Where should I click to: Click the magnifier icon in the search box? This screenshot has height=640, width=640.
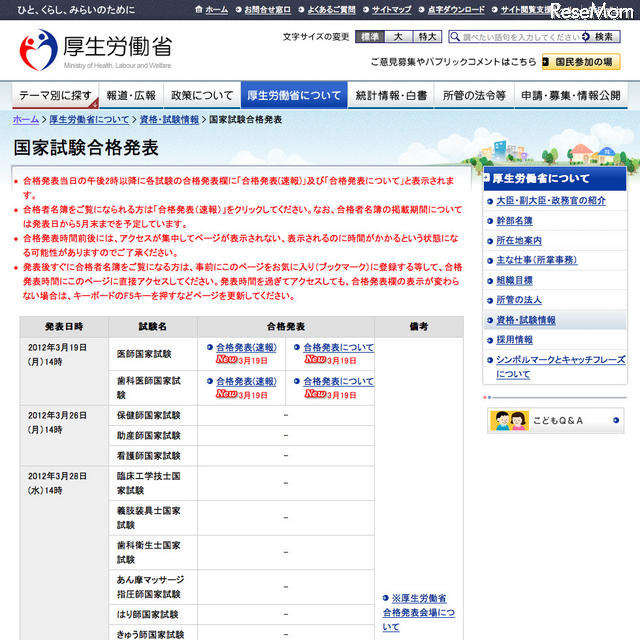455,37
